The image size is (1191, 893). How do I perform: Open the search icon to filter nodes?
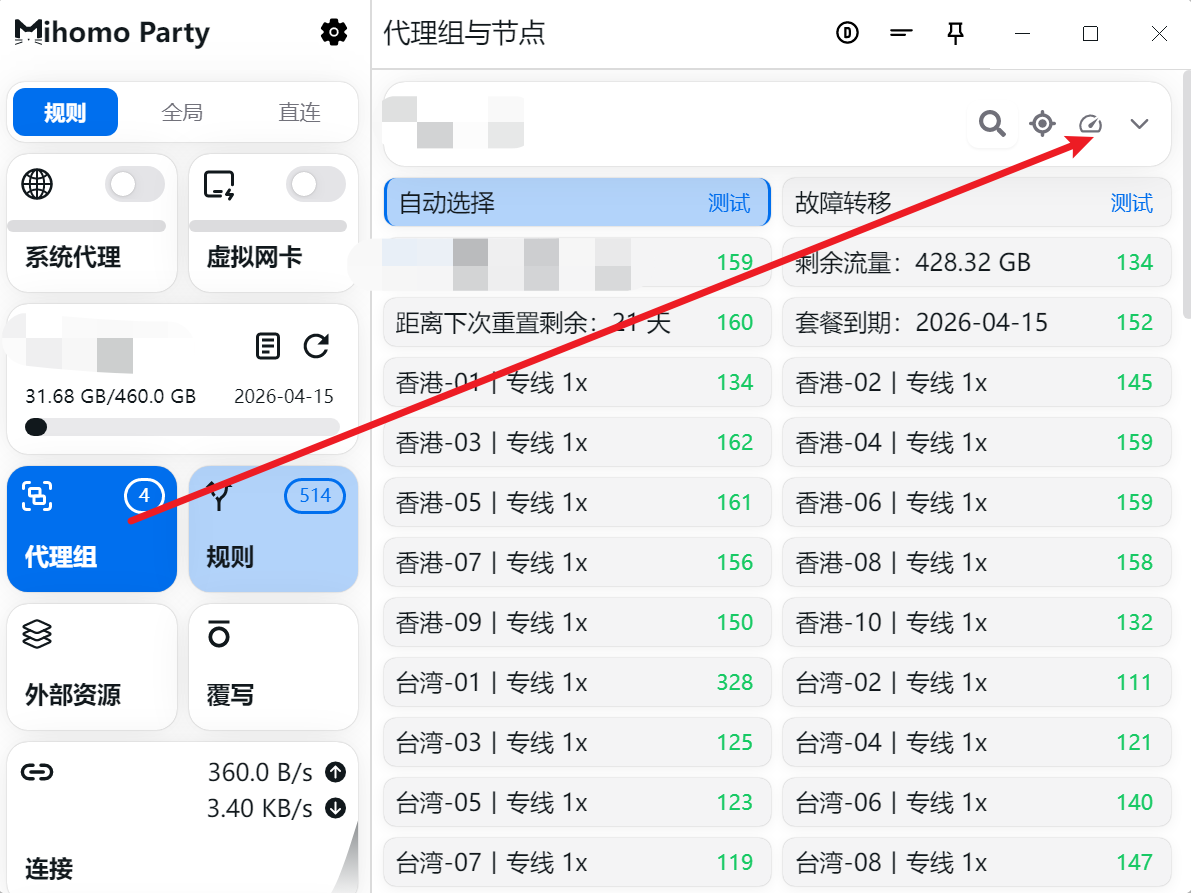point(992,124)
